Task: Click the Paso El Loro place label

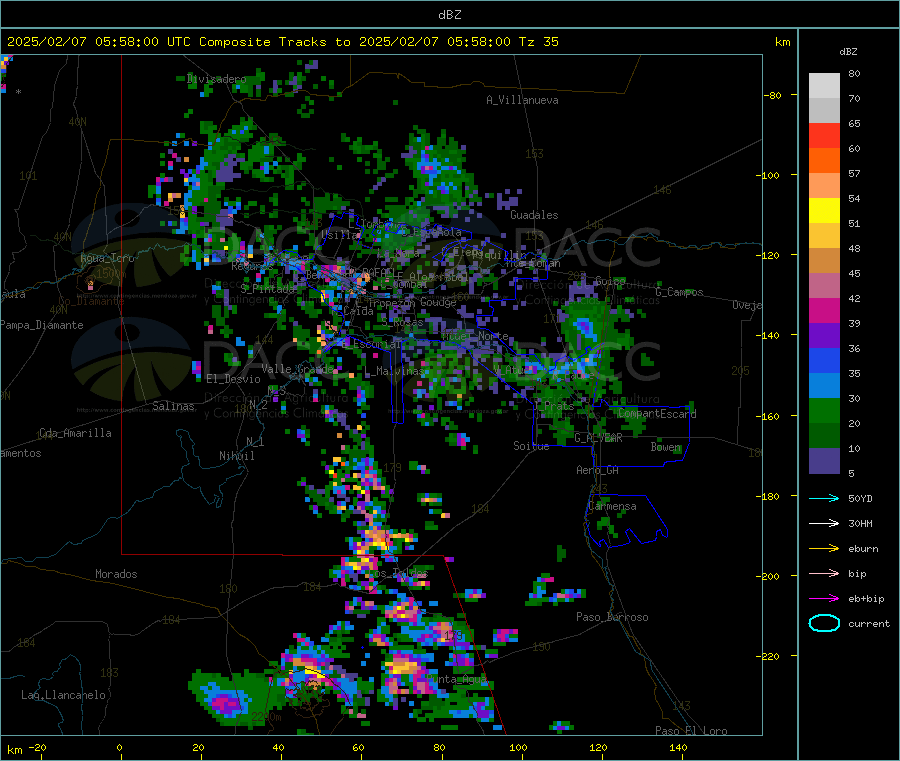Action: [x=691, y=731]
